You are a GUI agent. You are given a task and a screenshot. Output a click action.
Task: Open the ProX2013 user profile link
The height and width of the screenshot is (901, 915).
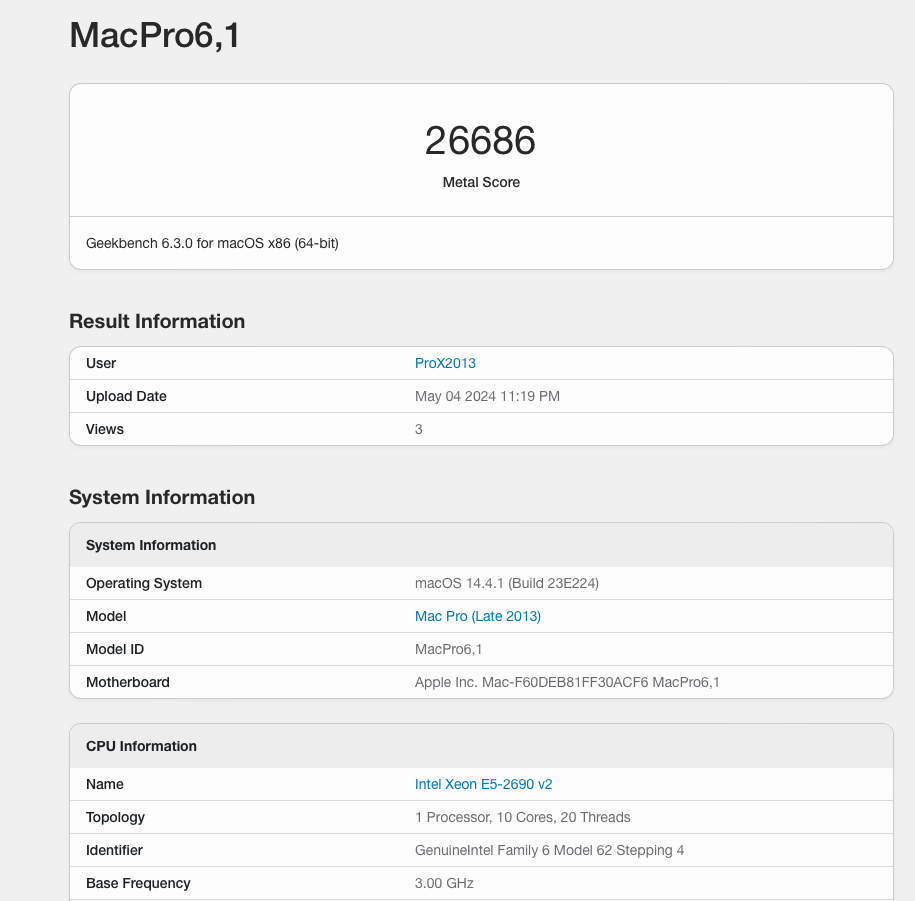(445, 363)
